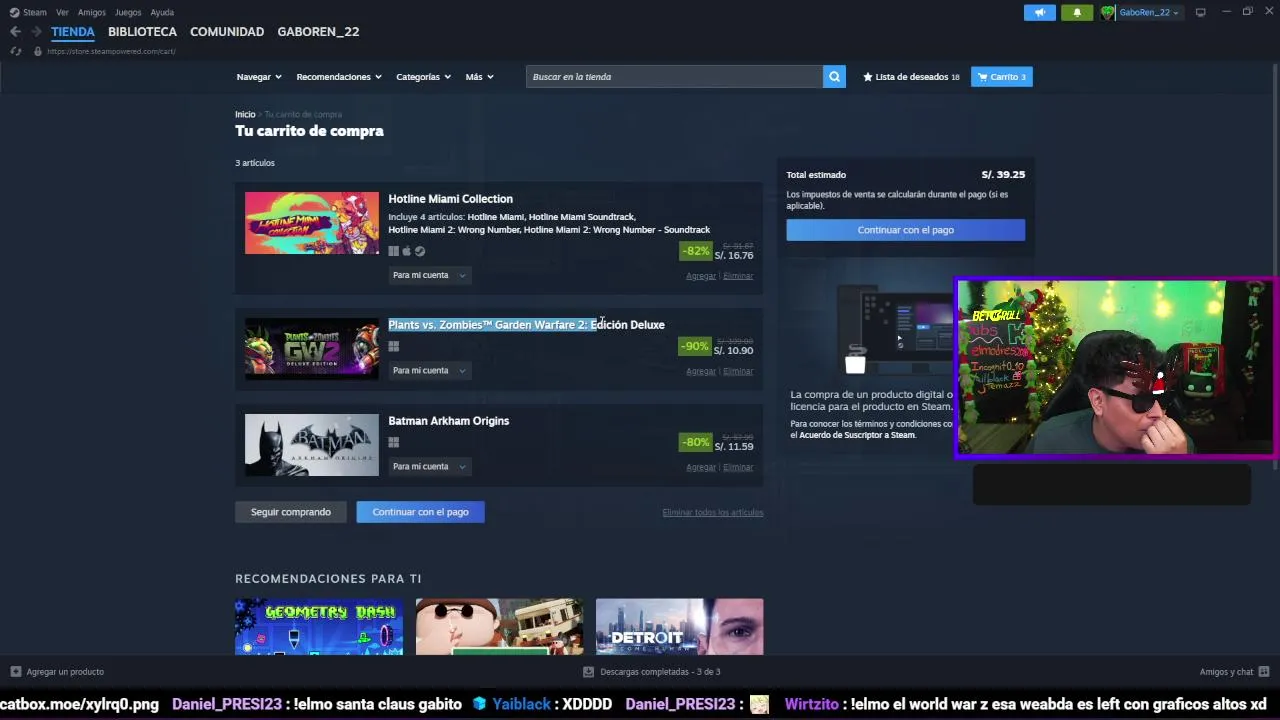Expand the Navegar store menu
This screenshot has width=1280, height=720.
click(259, 77)
